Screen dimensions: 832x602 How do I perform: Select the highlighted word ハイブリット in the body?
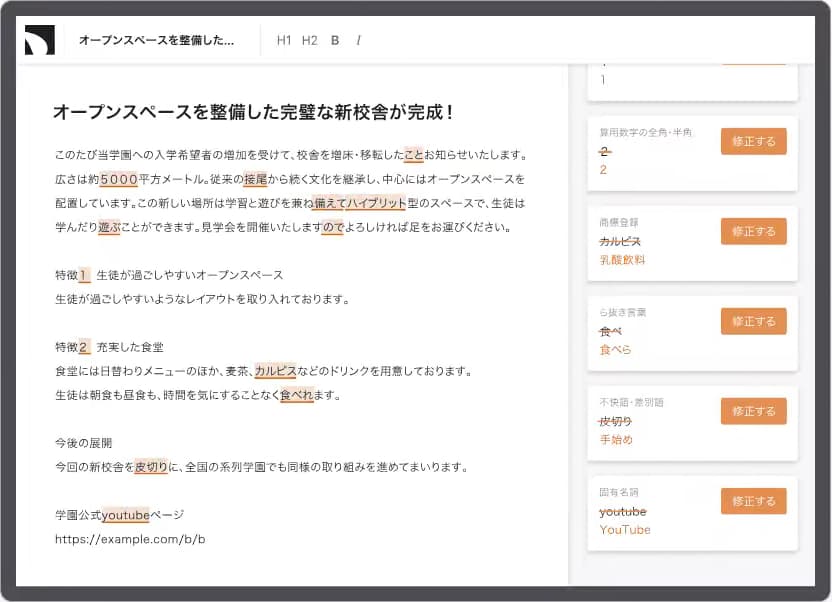click(376, 203)
